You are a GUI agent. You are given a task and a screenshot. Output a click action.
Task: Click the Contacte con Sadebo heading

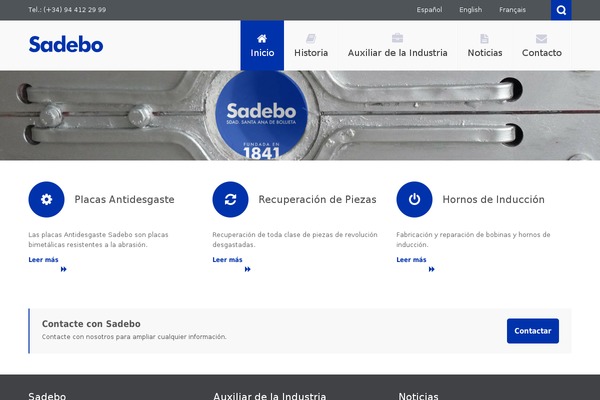[91, 324]
